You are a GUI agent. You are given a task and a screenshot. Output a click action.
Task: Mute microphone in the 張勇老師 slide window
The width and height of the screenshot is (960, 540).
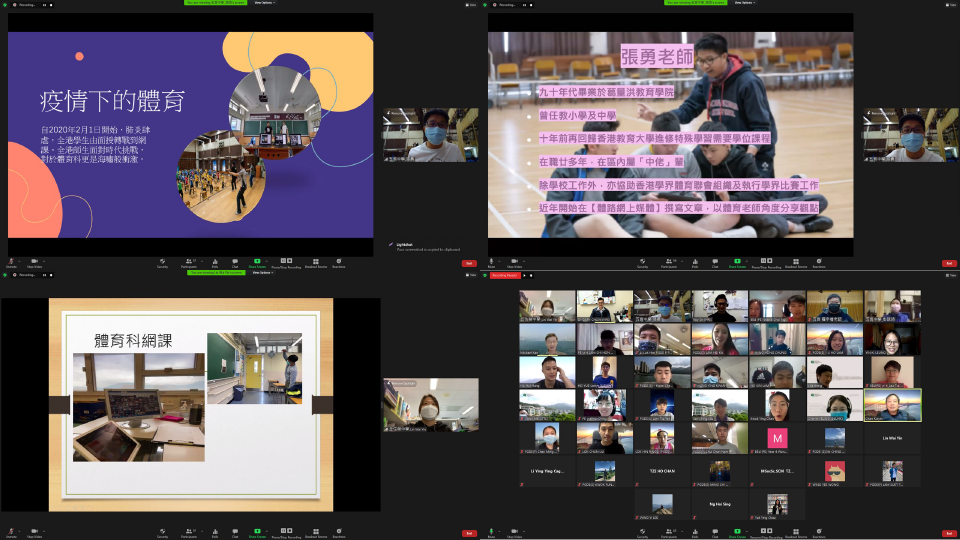[x=491, y=263]
